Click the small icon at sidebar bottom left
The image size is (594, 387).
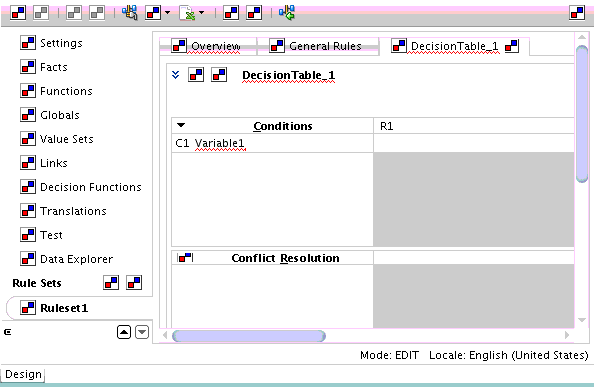click(x=8, y=332)
